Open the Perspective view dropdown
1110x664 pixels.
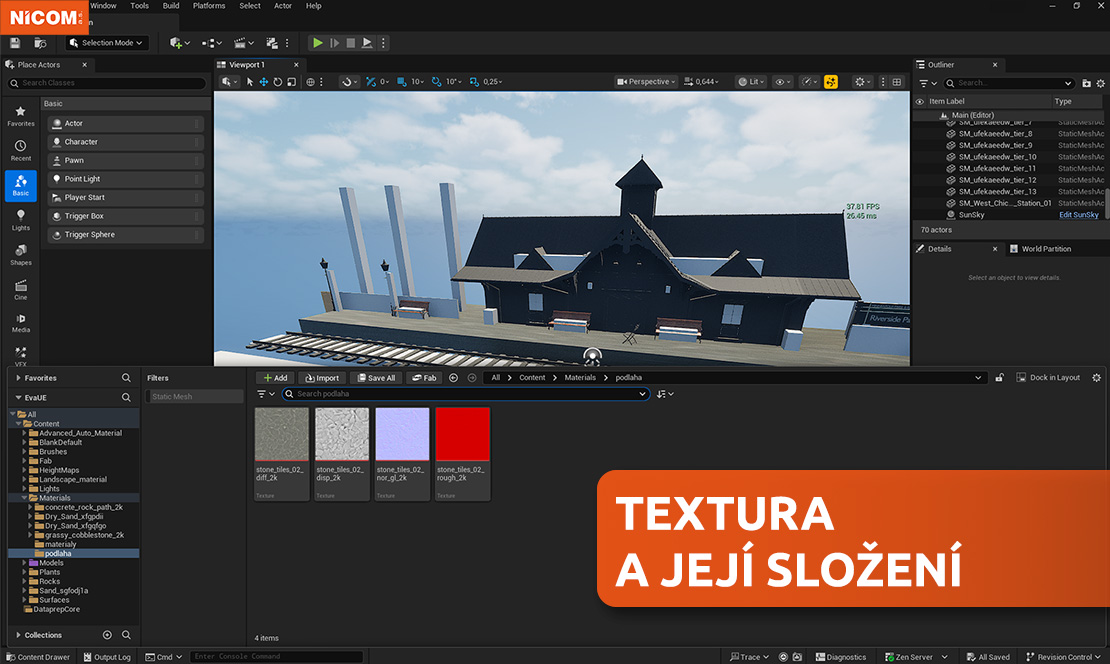click(646, 82)
